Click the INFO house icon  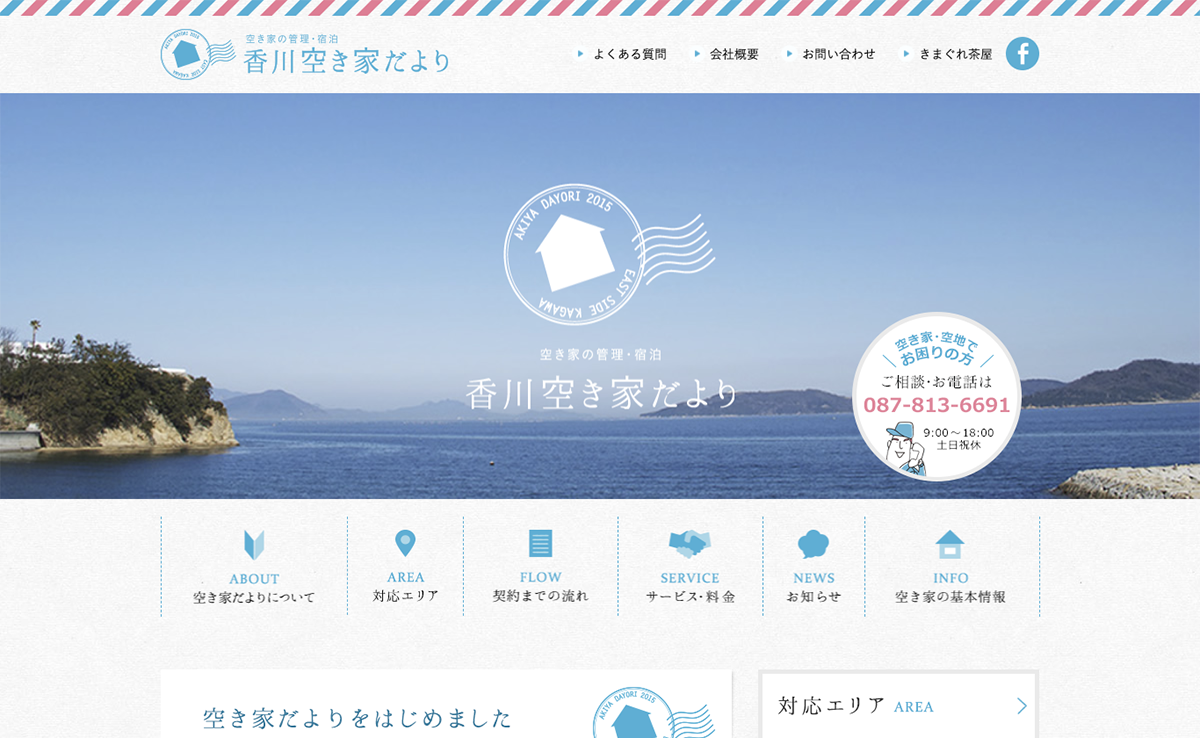[x=950, y=544]
